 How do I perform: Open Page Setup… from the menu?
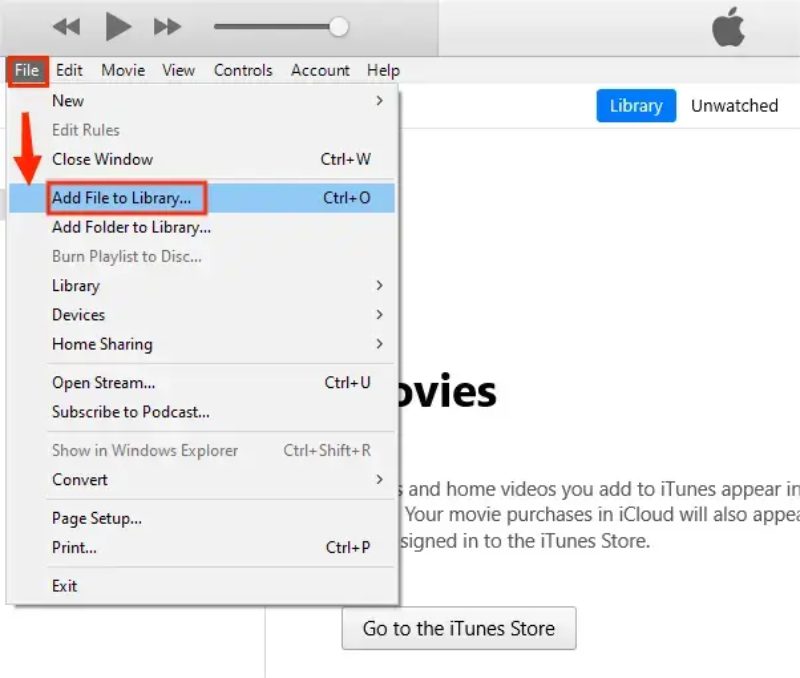pyautogui.click(x=202, y=518)
